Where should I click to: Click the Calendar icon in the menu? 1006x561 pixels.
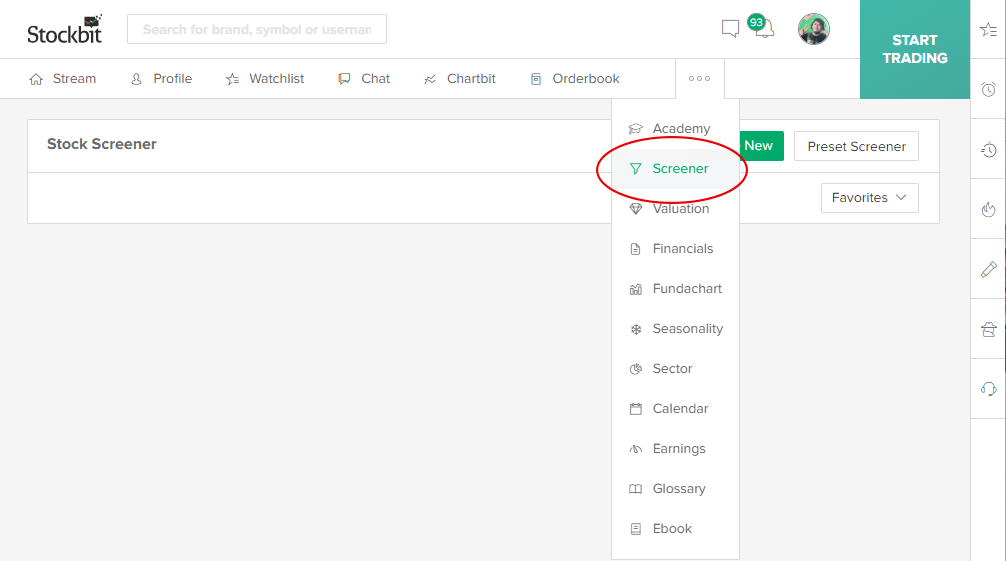point(635,409)
